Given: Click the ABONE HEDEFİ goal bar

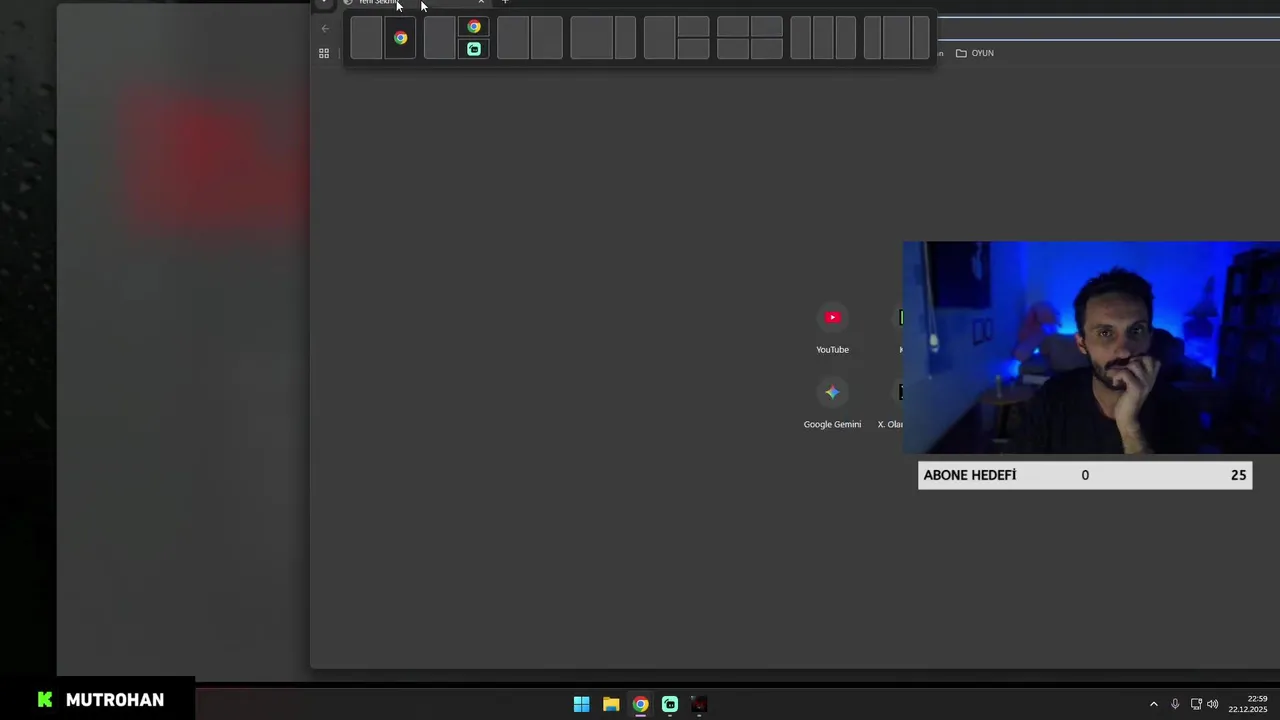Looking at the screenshot, I should tap(1085, 475).
